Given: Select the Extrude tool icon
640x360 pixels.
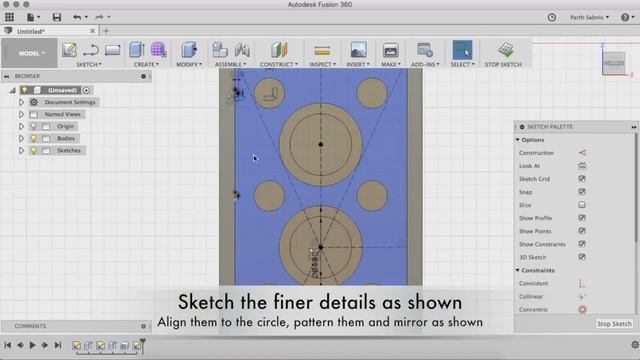Looking at the screenshot, I should point(137,50).
